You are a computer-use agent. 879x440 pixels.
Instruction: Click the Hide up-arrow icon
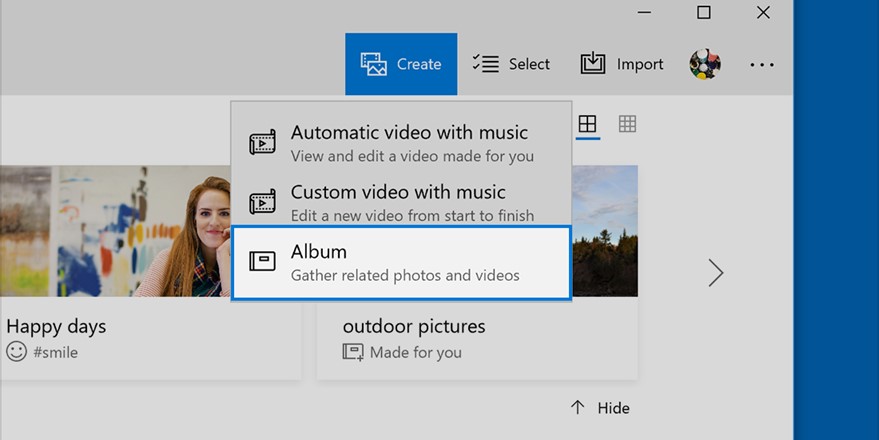[577, 407]
